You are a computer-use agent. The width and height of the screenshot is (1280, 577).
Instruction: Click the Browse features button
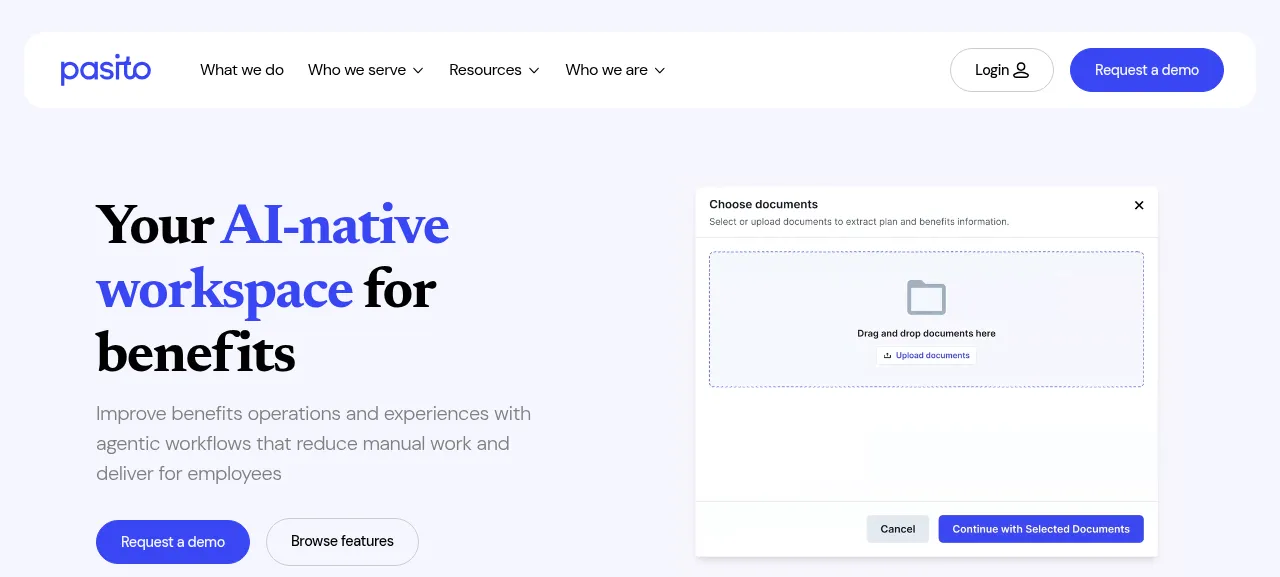[x=342, y=542]
